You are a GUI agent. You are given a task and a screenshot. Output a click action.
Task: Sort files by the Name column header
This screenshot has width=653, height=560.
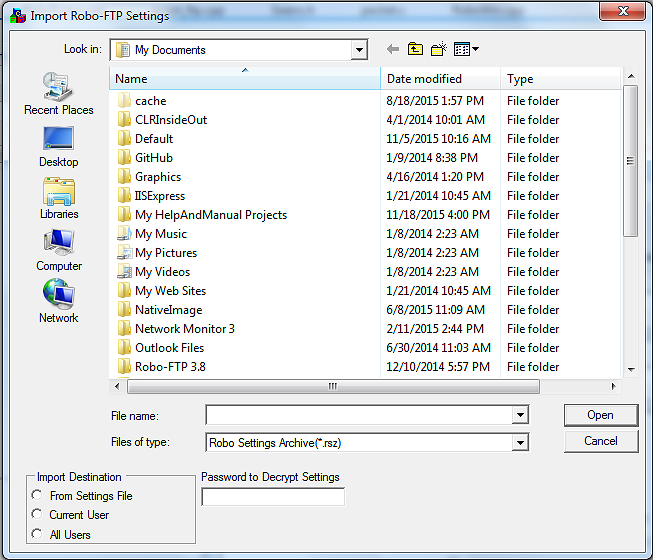(245, 79)
